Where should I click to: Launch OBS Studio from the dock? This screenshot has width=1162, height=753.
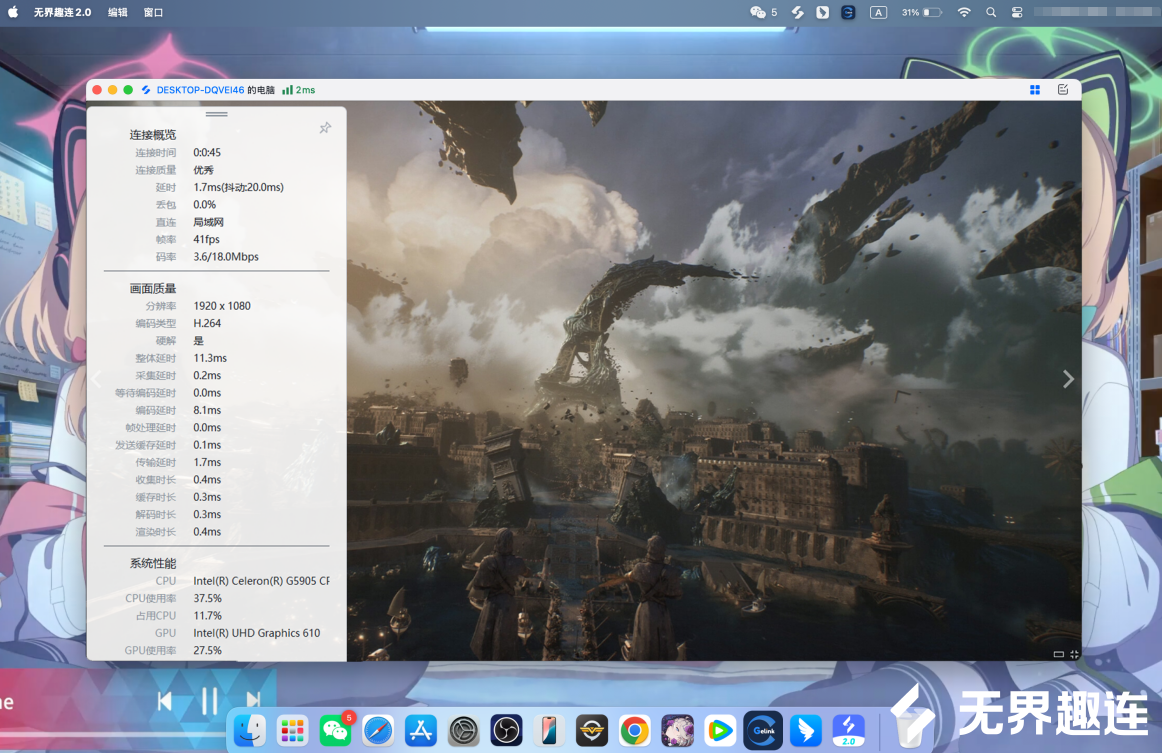click(x=507, y=731)
